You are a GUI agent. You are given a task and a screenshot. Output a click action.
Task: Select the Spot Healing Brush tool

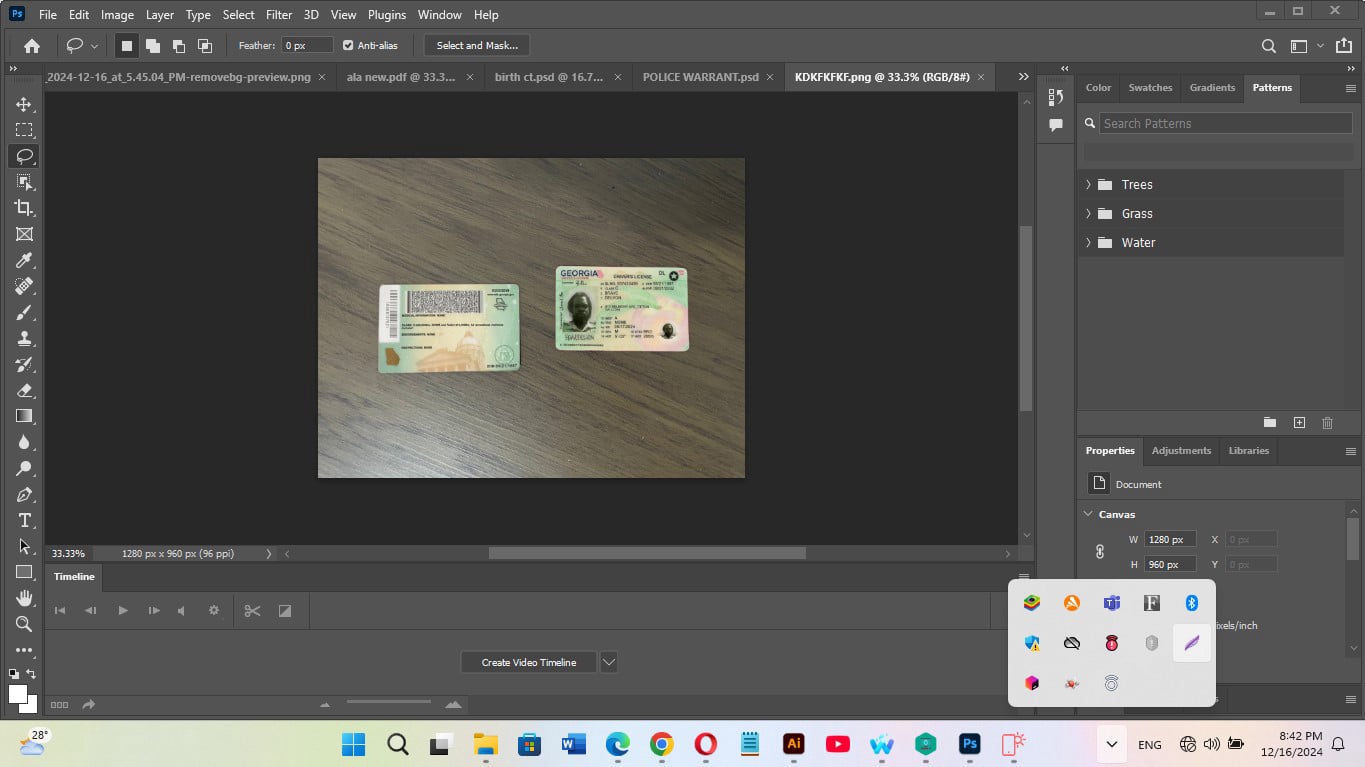click(24, 286)
